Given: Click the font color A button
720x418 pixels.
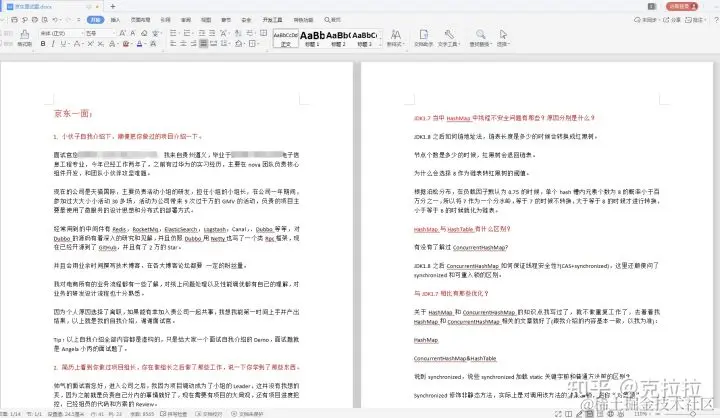Looking at the screenshot, I should click(140, 44).
